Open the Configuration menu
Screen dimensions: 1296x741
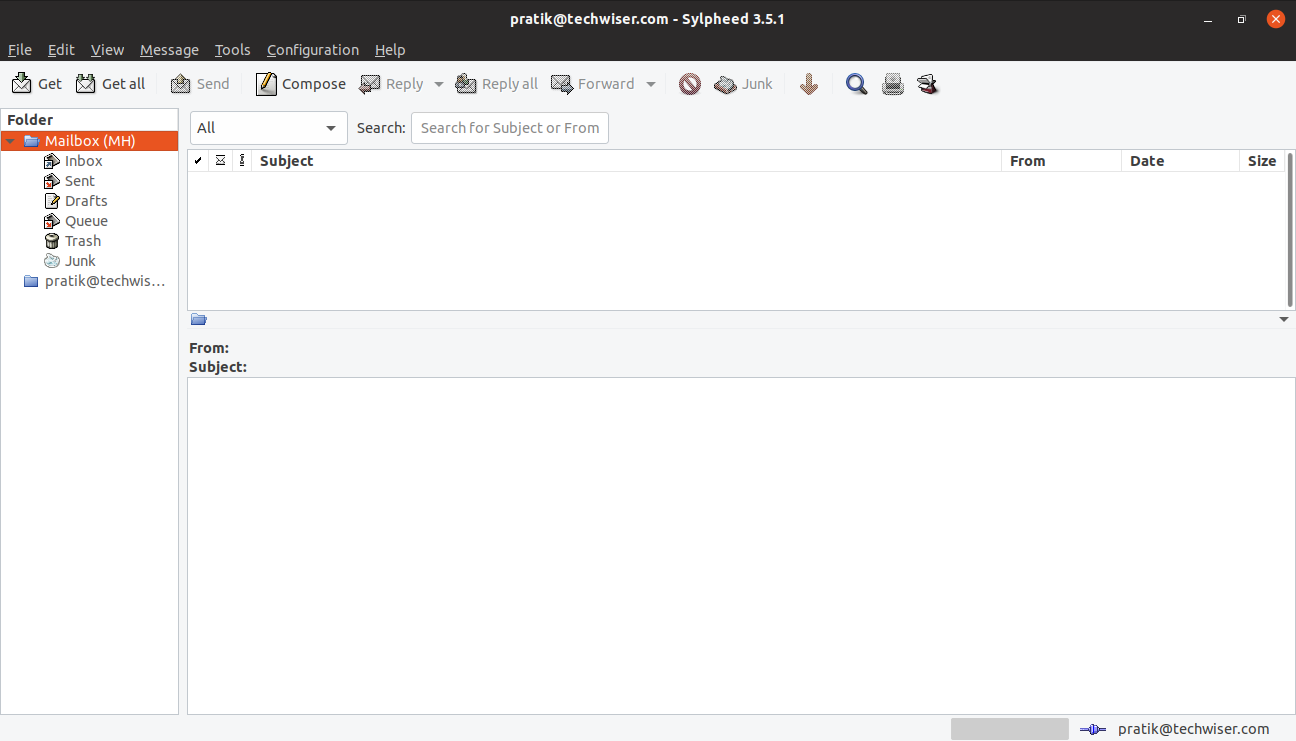pos(313,50)
